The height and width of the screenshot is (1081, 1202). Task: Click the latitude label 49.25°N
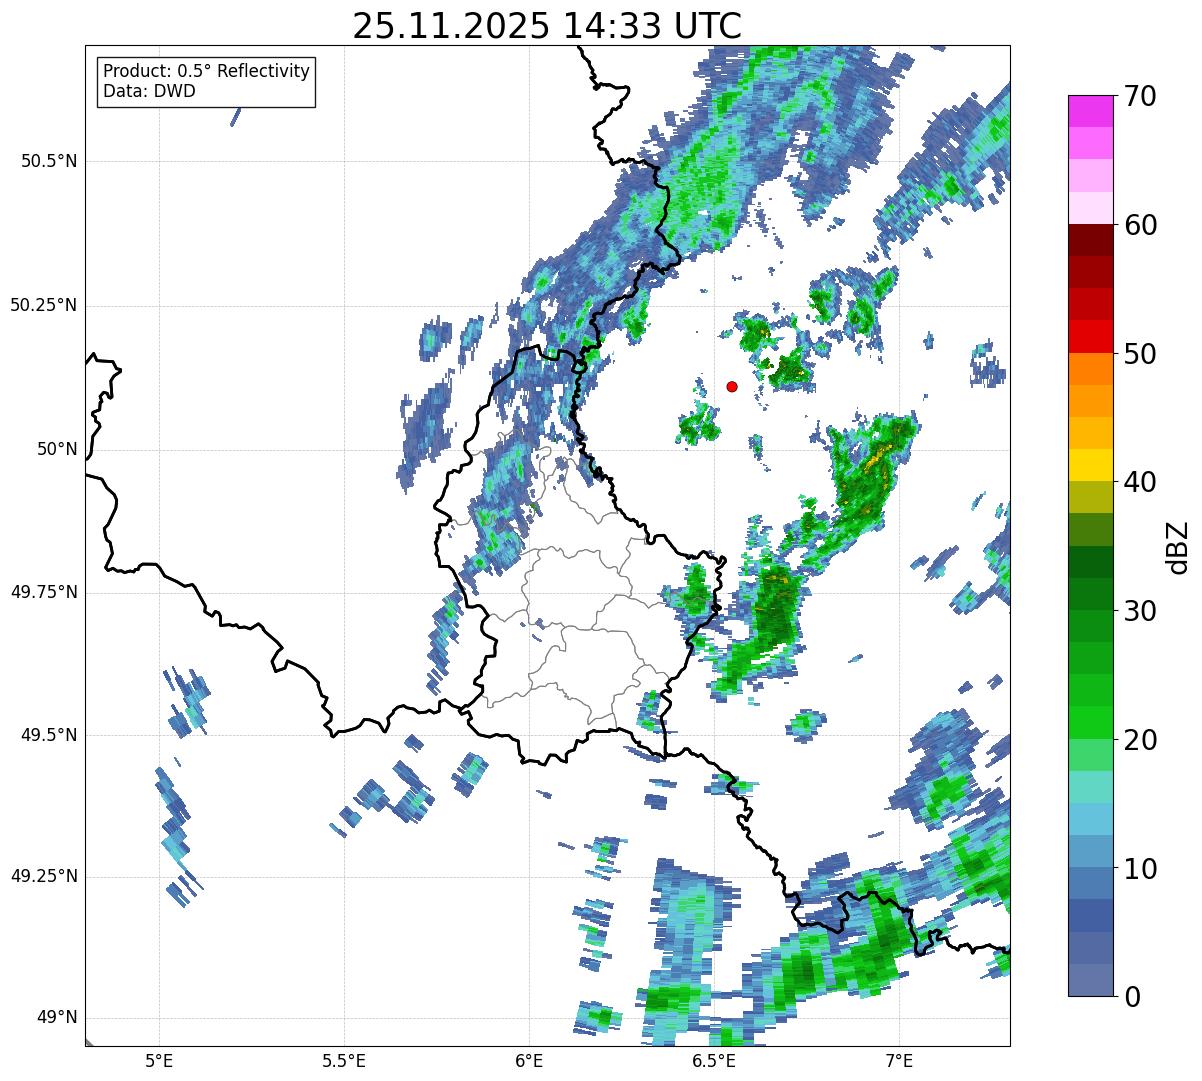pos(43,876)
